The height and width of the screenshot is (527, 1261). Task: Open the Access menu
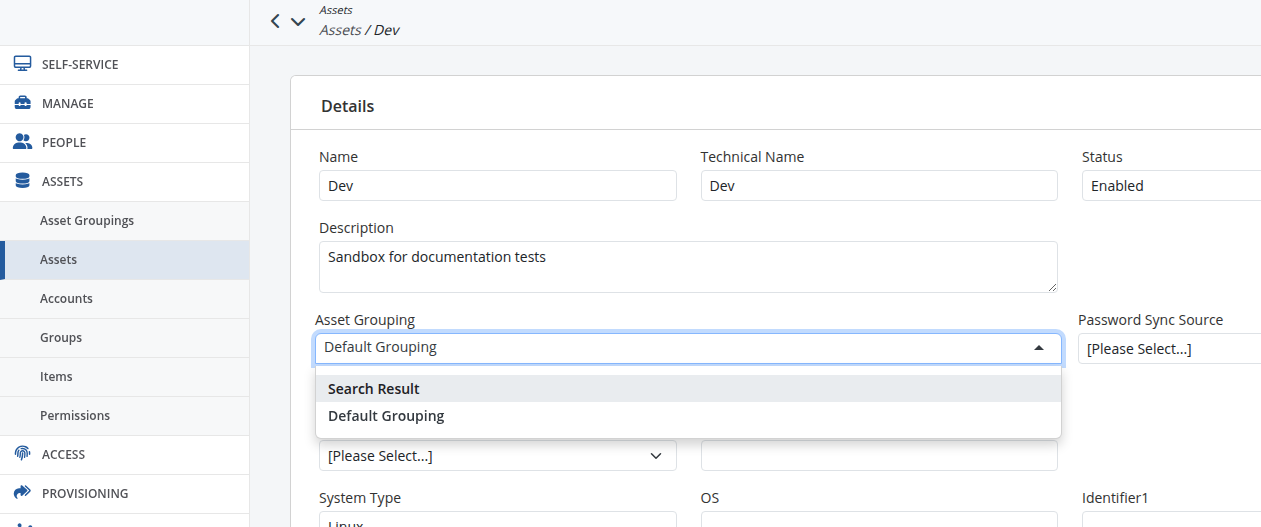click(x=124, y=454)
